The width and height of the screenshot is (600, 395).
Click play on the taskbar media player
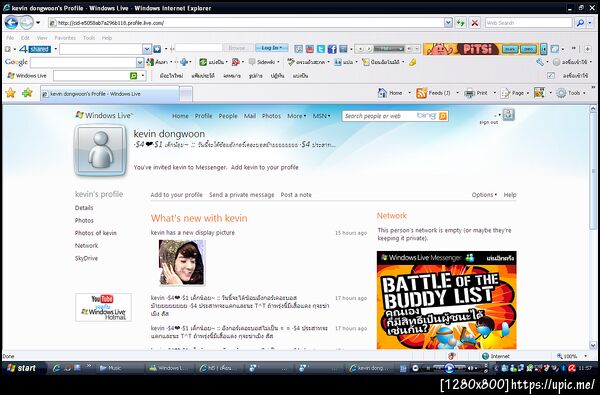[x=449, y=368]
